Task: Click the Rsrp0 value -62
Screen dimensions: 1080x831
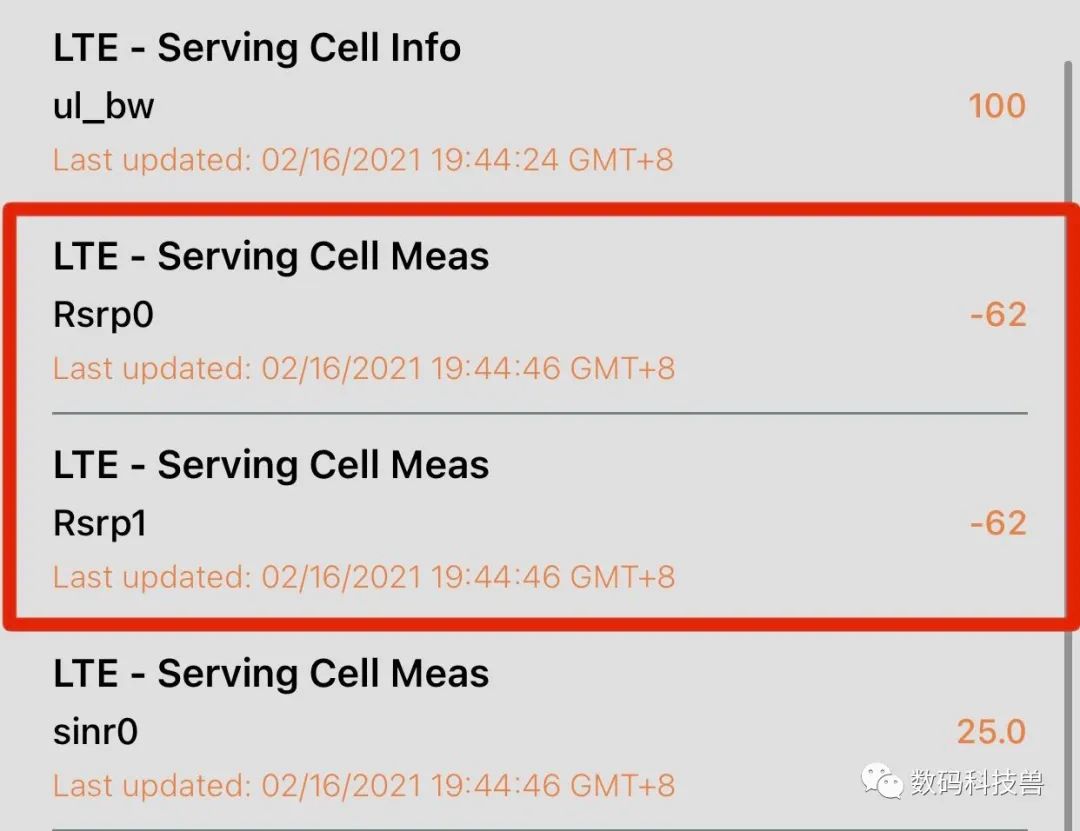Action: click(x=999, y=315)
